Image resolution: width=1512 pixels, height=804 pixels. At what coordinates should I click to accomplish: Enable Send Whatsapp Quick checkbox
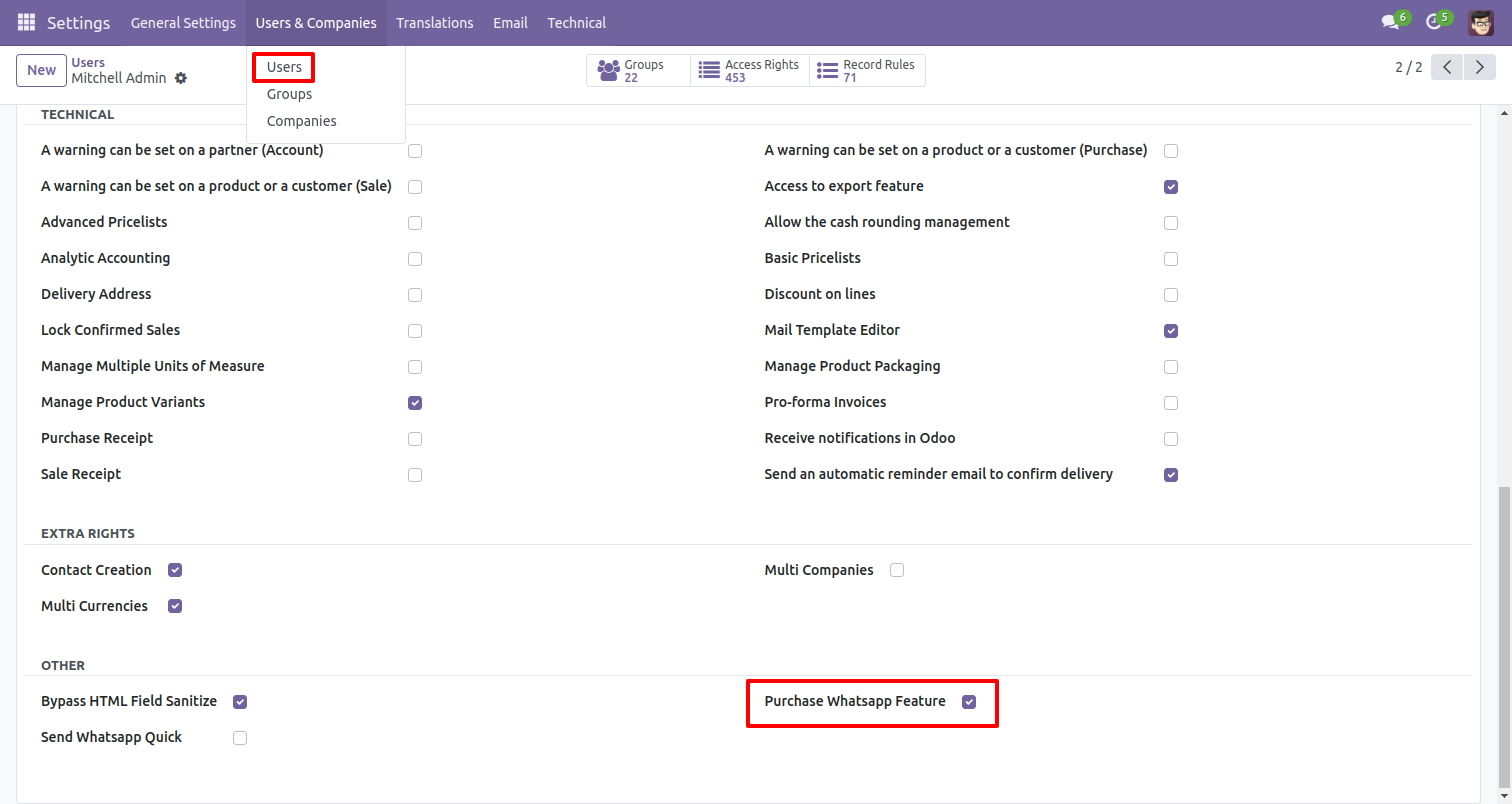point(240,738)
